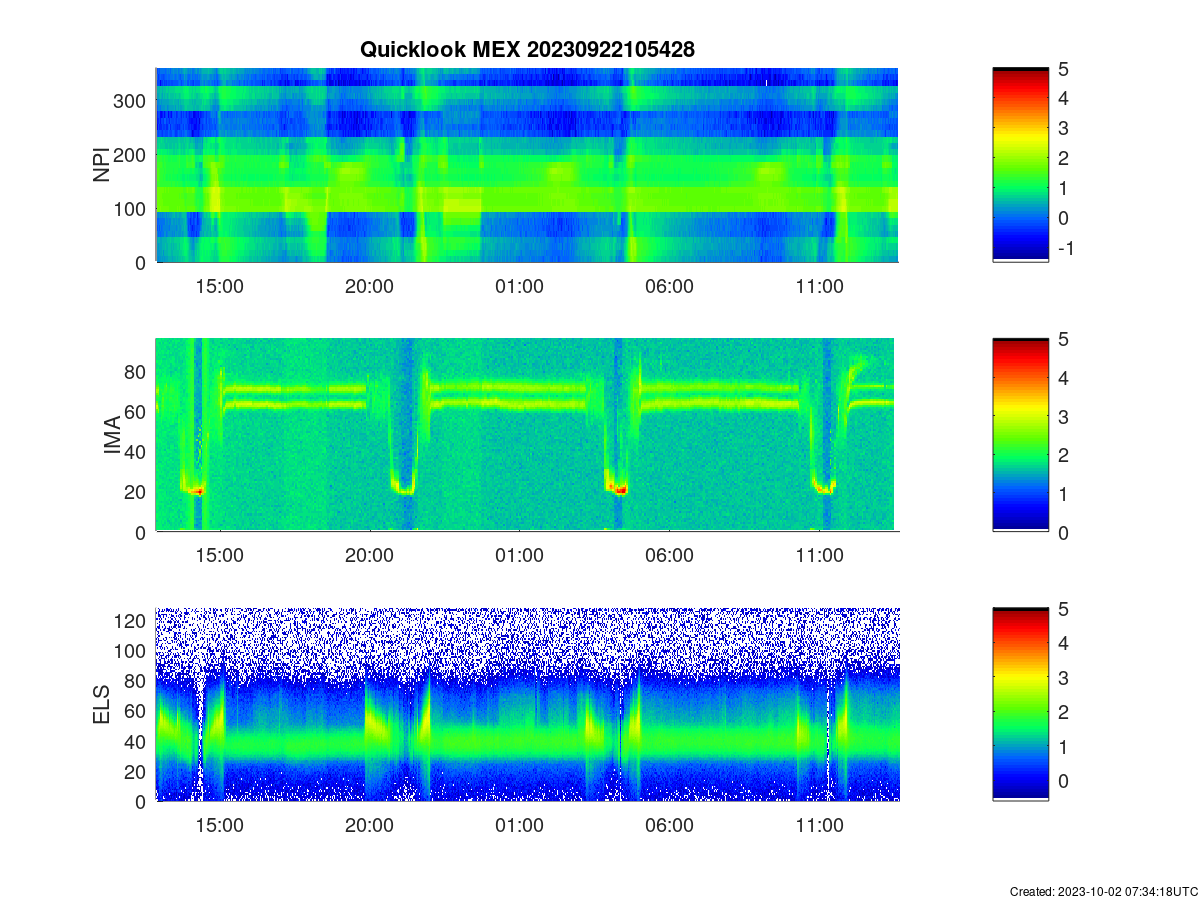The height and width of the screenshot is (900, 1200).
Task: Click the ELS spectrogram panel
Action: (527, 705)
